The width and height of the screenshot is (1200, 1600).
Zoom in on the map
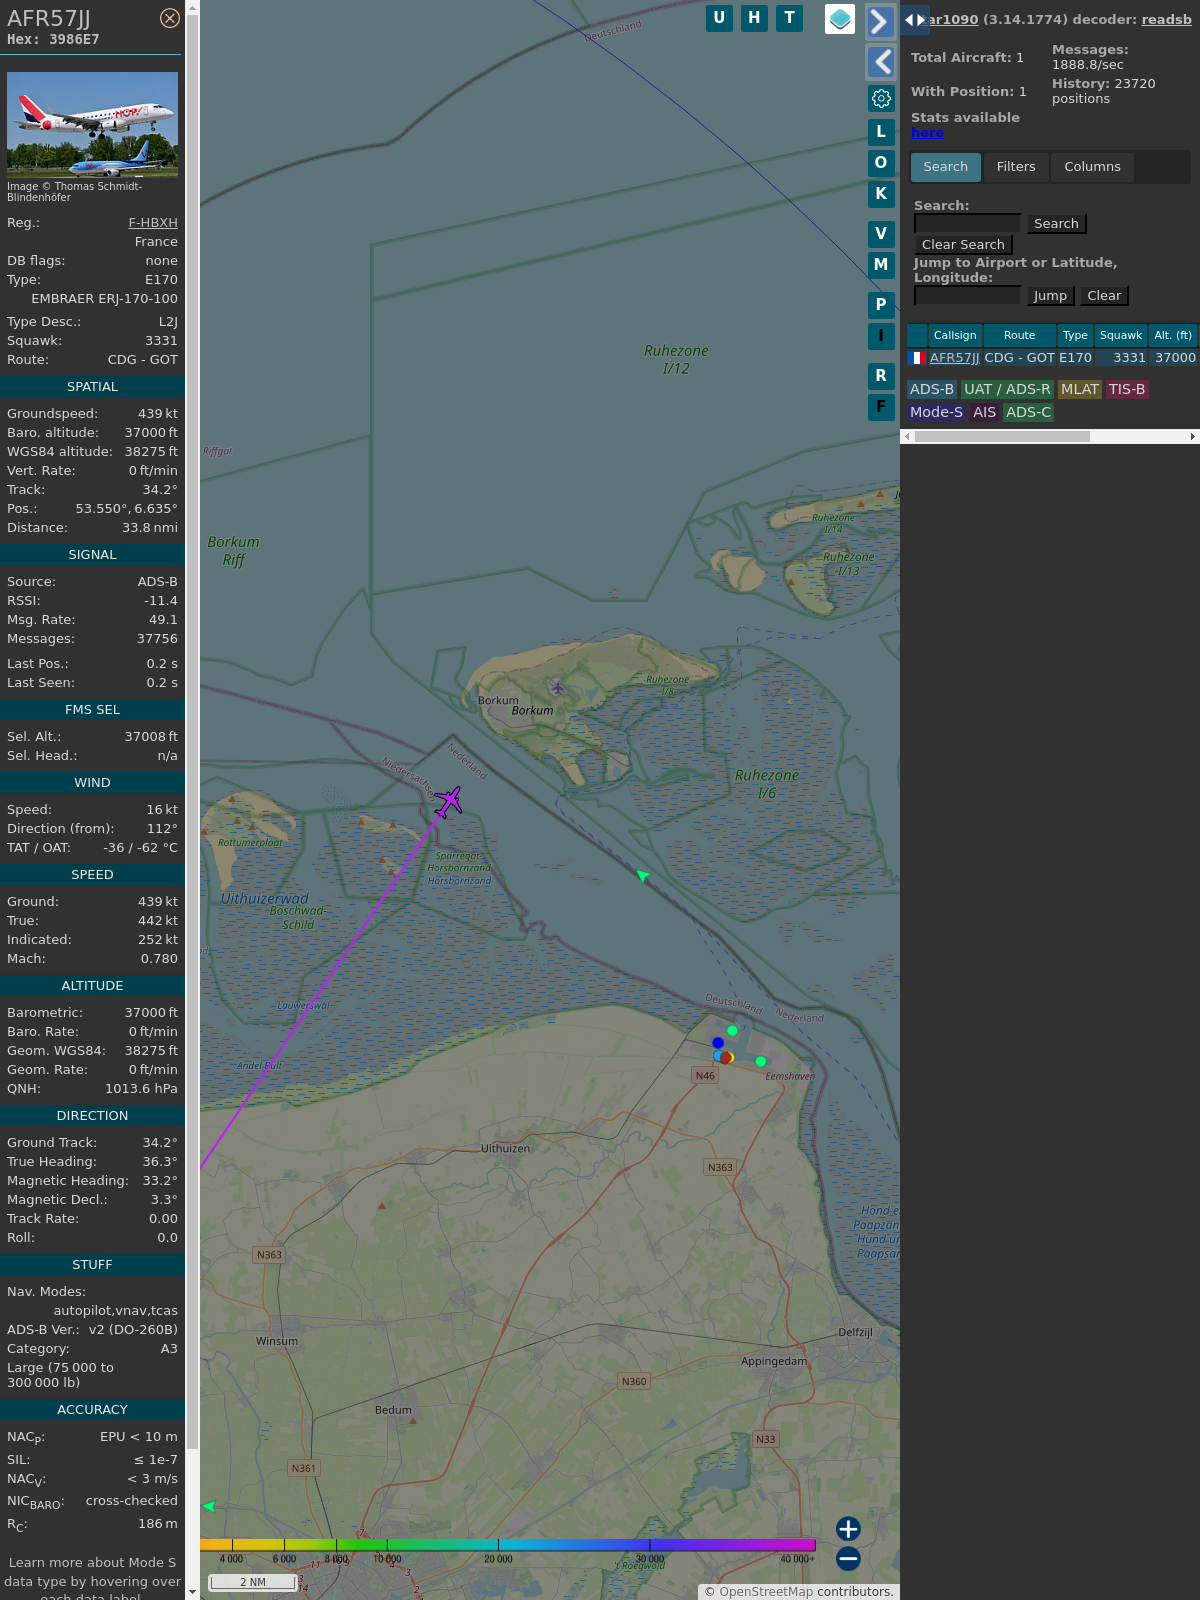pos(848,1528)
